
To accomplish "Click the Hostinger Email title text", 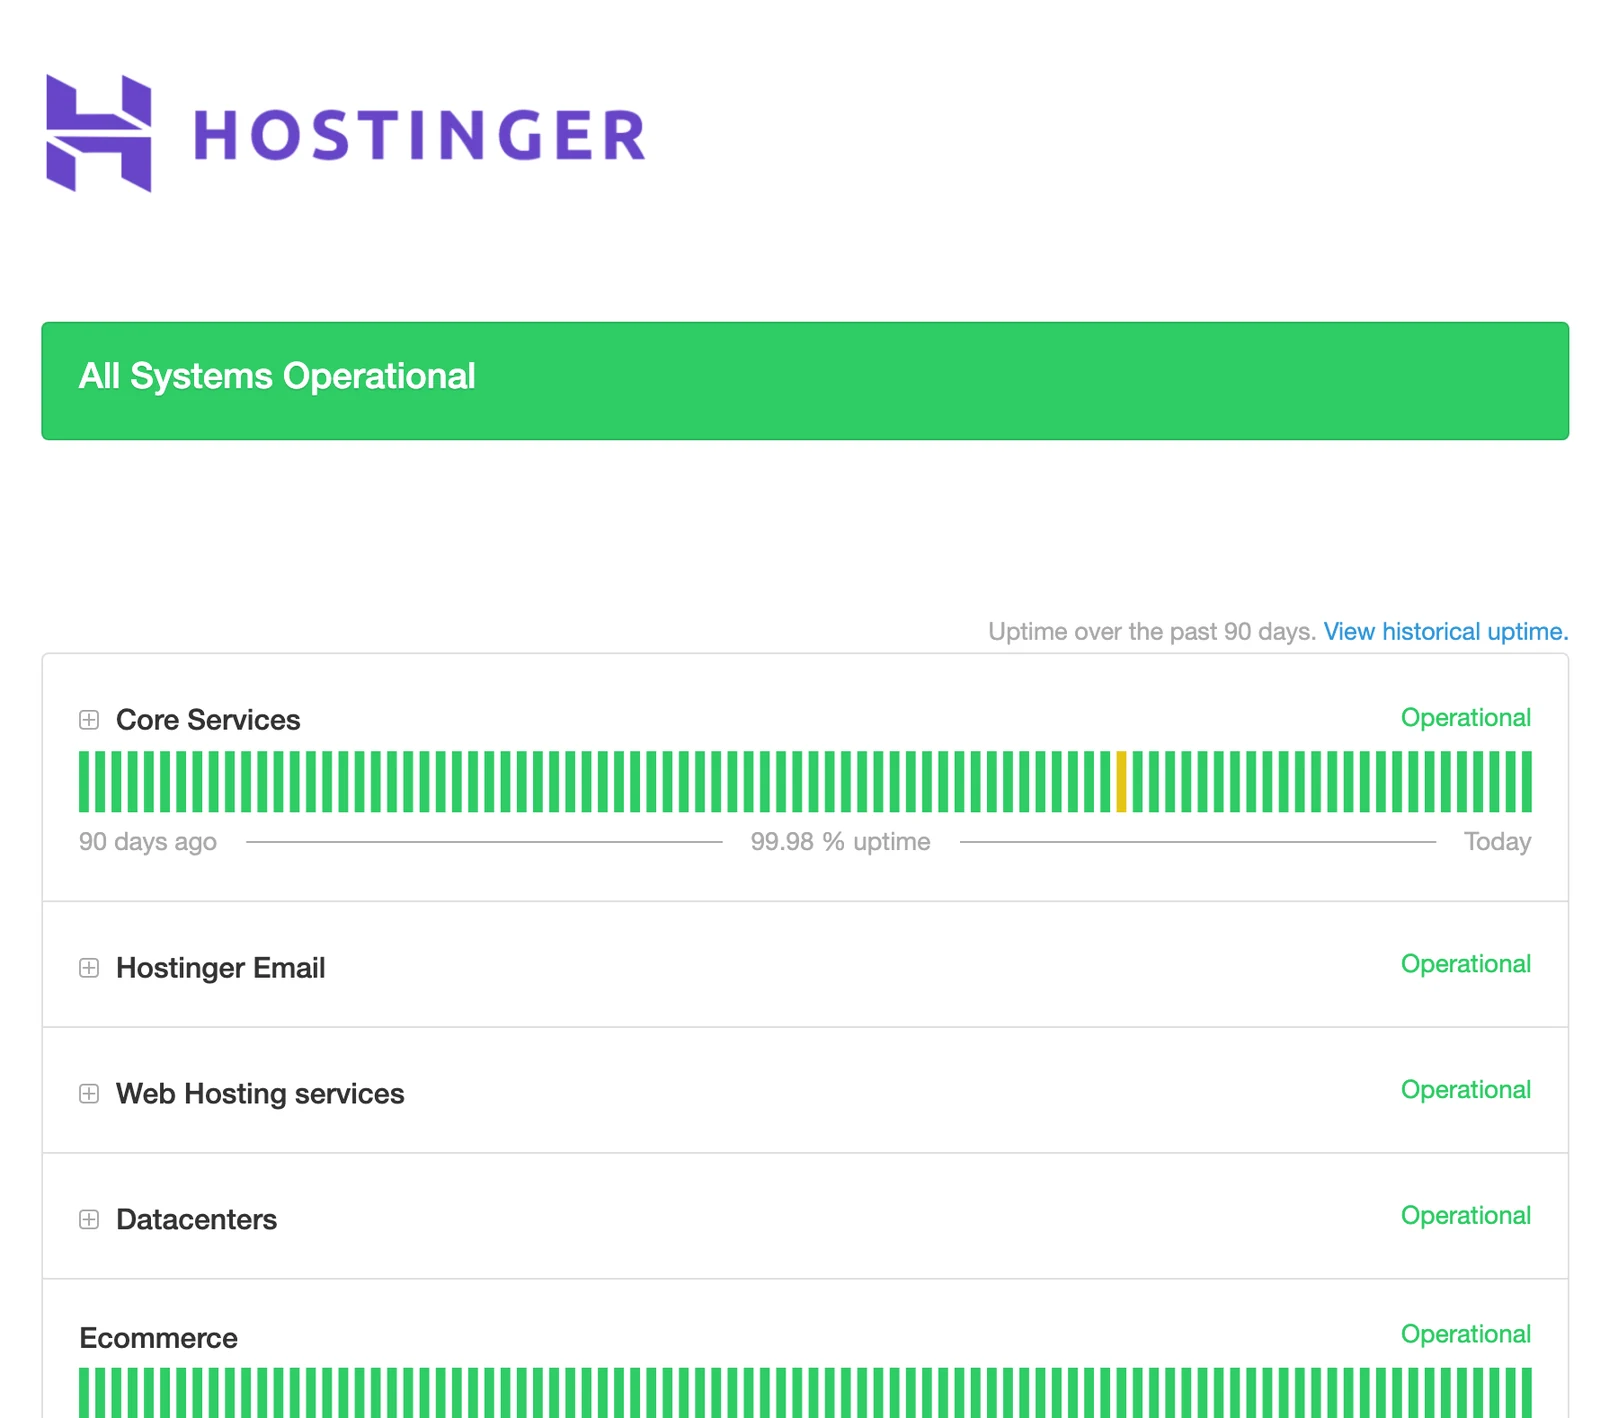I will tap(220, 968).
